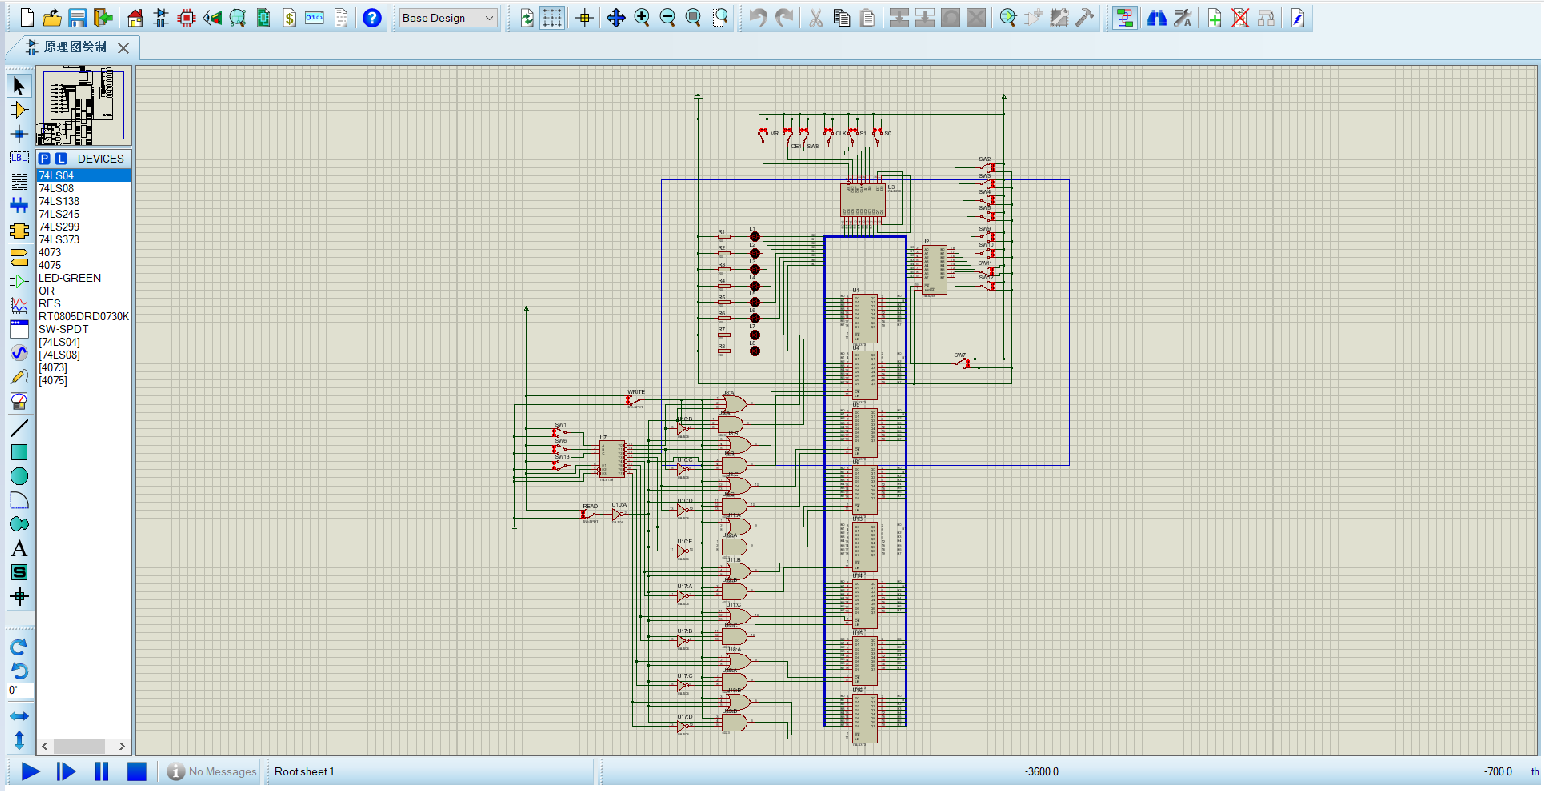Image resolution: width=1544 pixels, height=791 pixels.
Task: Toggle the wire autorouter button
Action: click(1124, 18)
